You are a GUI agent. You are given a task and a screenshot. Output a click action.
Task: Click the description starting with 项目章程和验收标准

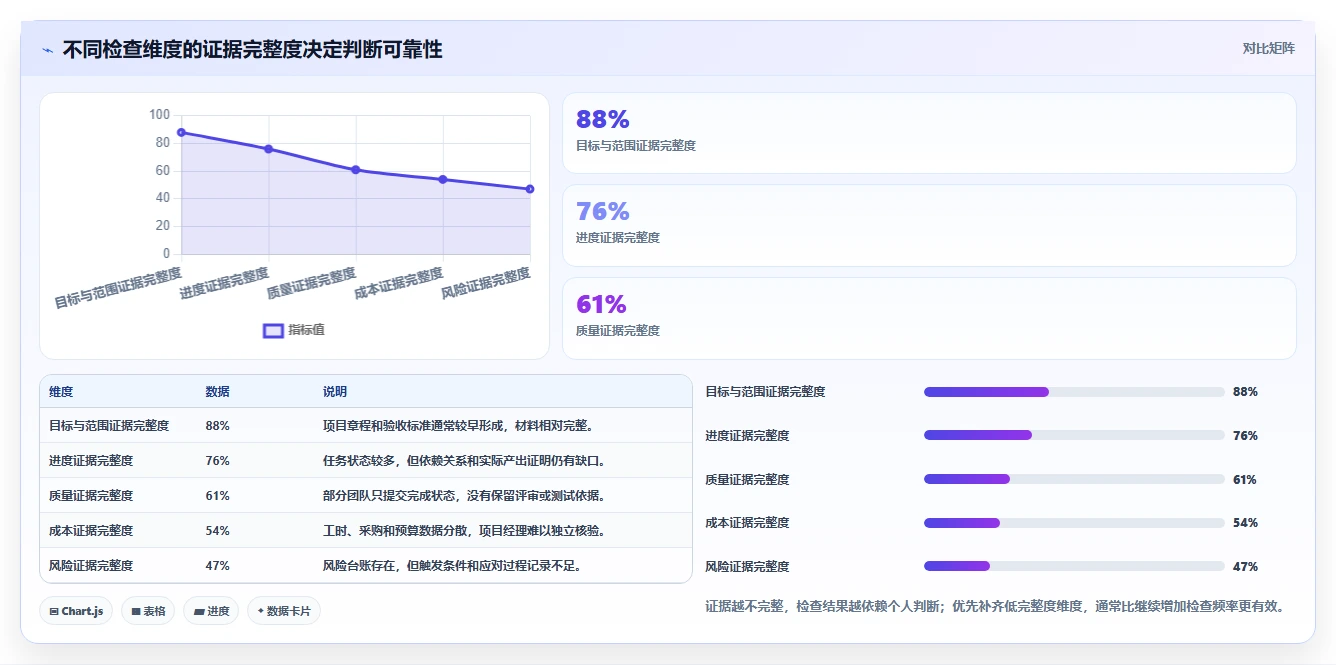coord(459,426)
